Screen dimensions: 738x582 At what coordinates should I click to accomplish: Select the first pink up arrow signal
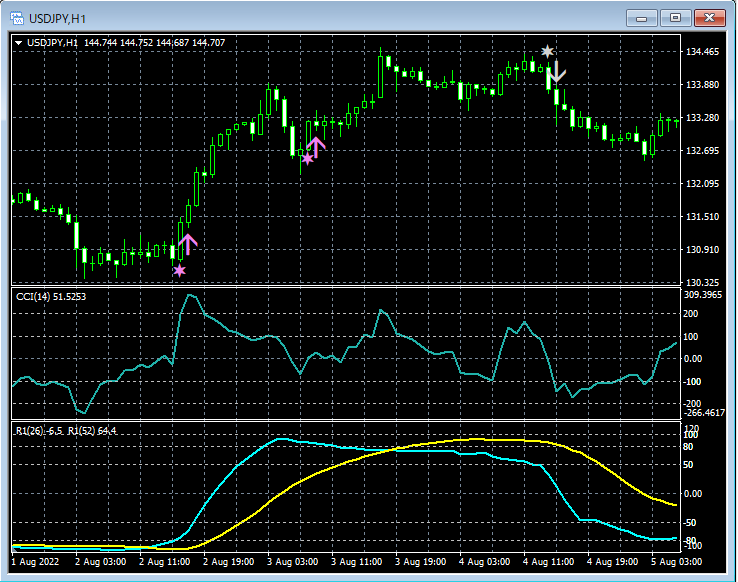(x=188, y=242)
